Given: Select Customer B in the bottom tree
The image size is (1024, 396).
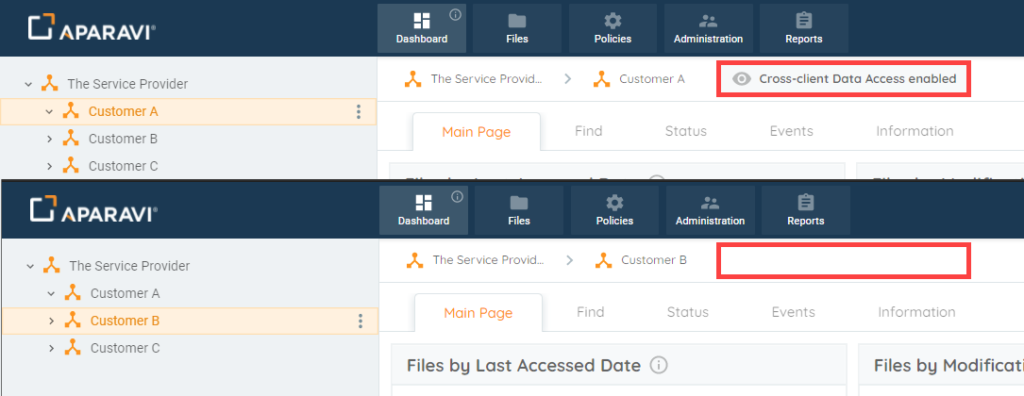Looking at the screenshot, I should click(x=125, y=322).
